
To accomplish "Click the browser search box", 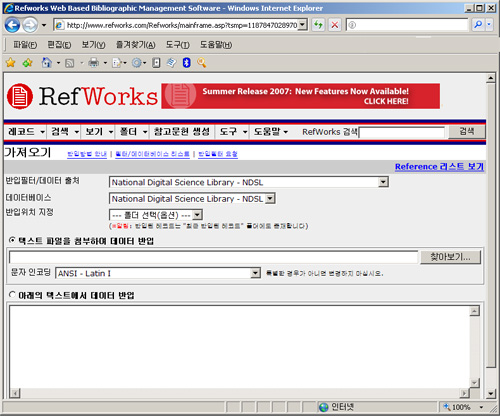I will 408,25.
